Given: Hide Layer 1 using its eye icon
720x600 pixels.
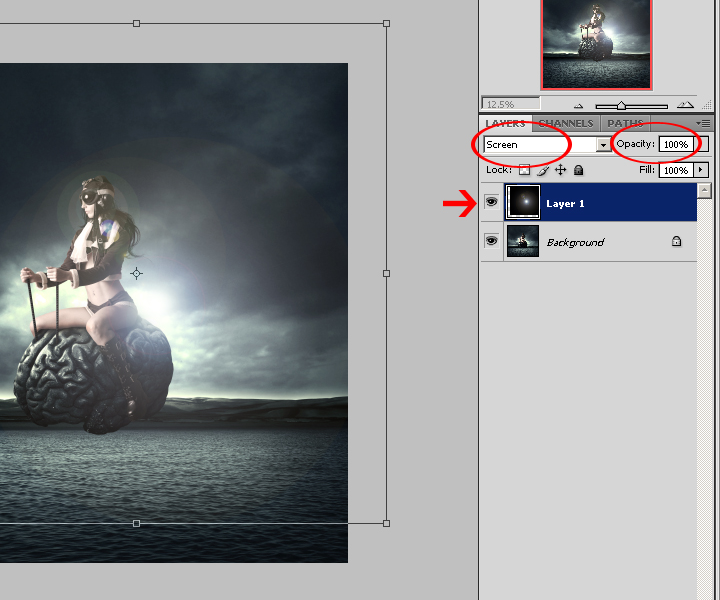Looking at the screenshot, I should [x=491, y=202].
